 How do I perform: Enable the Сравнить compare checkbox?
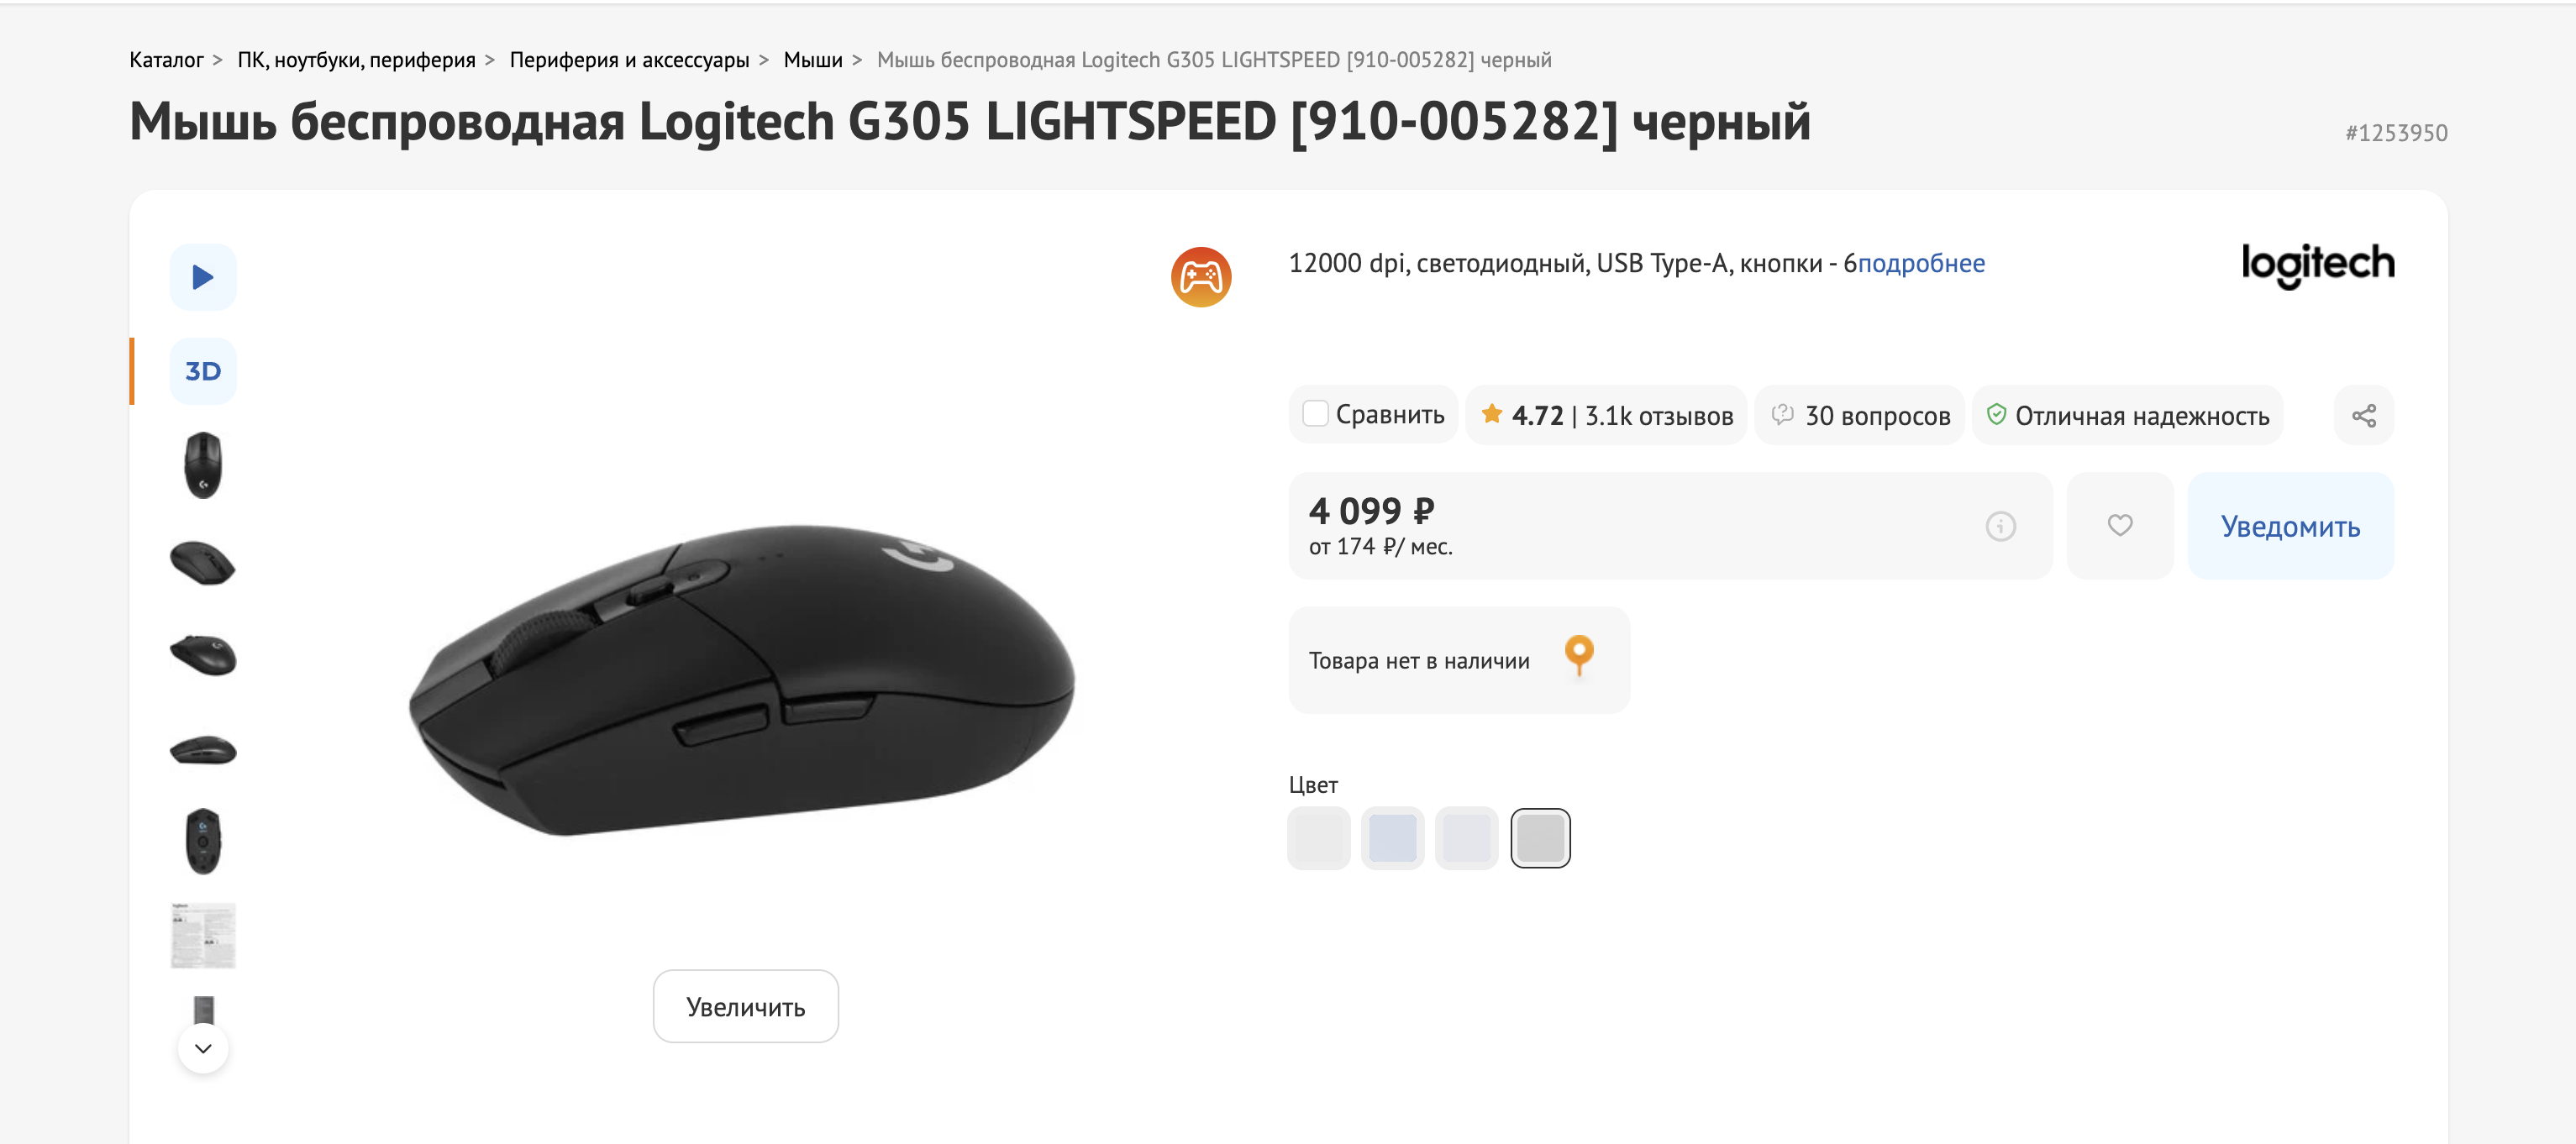(x=1316, y=414)
